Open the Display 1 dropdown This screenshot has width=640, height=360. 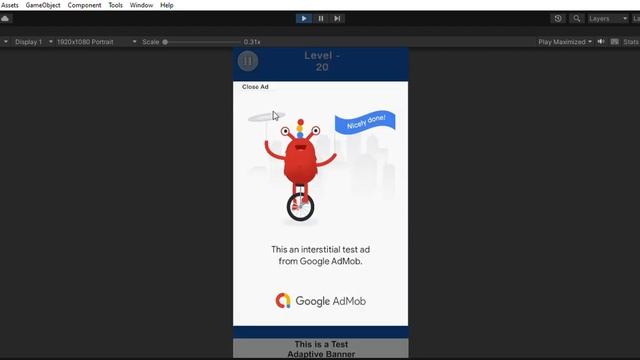(x=33, y=42)
